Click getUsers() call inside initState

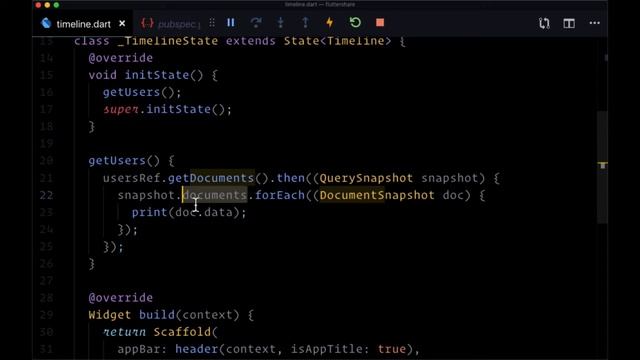click(142, 92)
